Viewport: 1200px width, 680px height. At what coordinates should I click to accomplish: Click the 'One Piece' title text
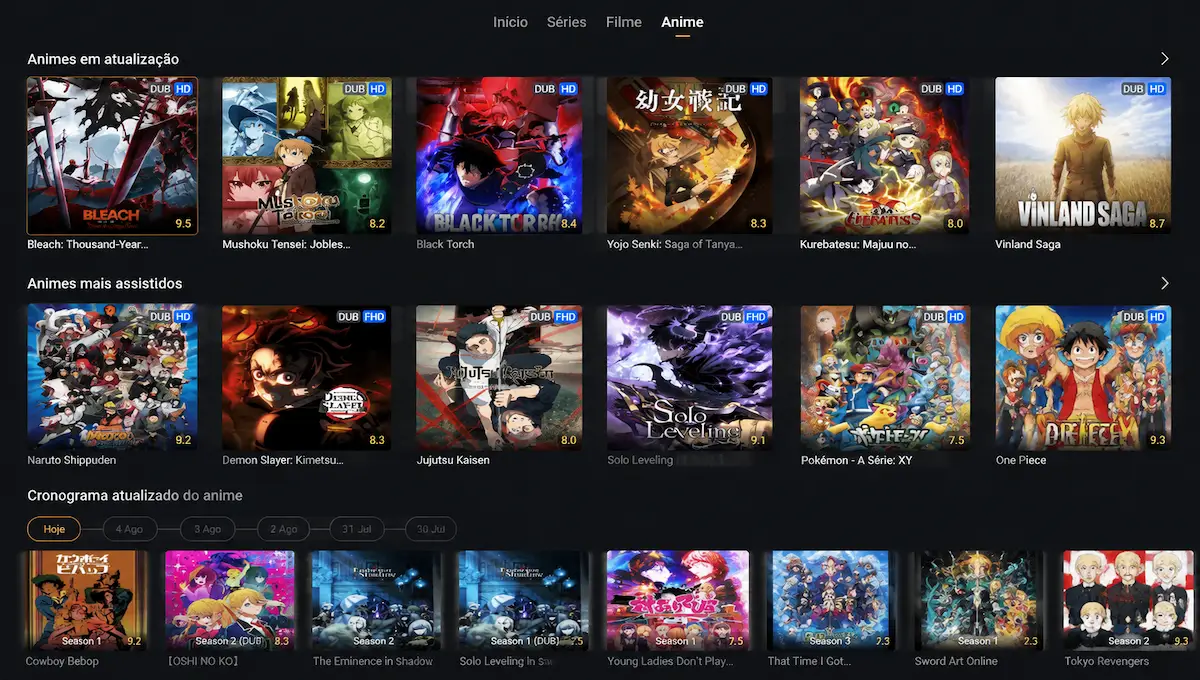pos(1021,460)
